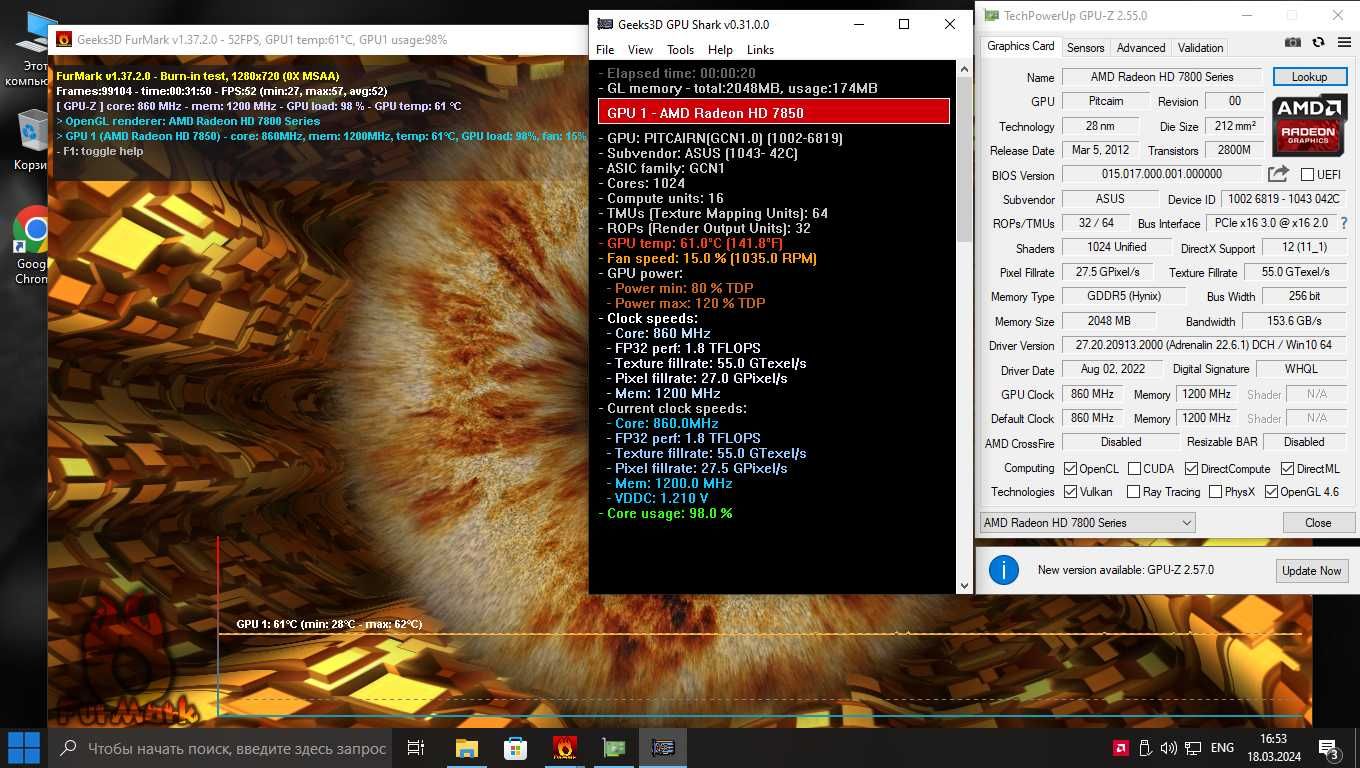Click the FurMark title bar icon
The height and width of the screenshot is (768, 1360).
(x=64, y=40)
